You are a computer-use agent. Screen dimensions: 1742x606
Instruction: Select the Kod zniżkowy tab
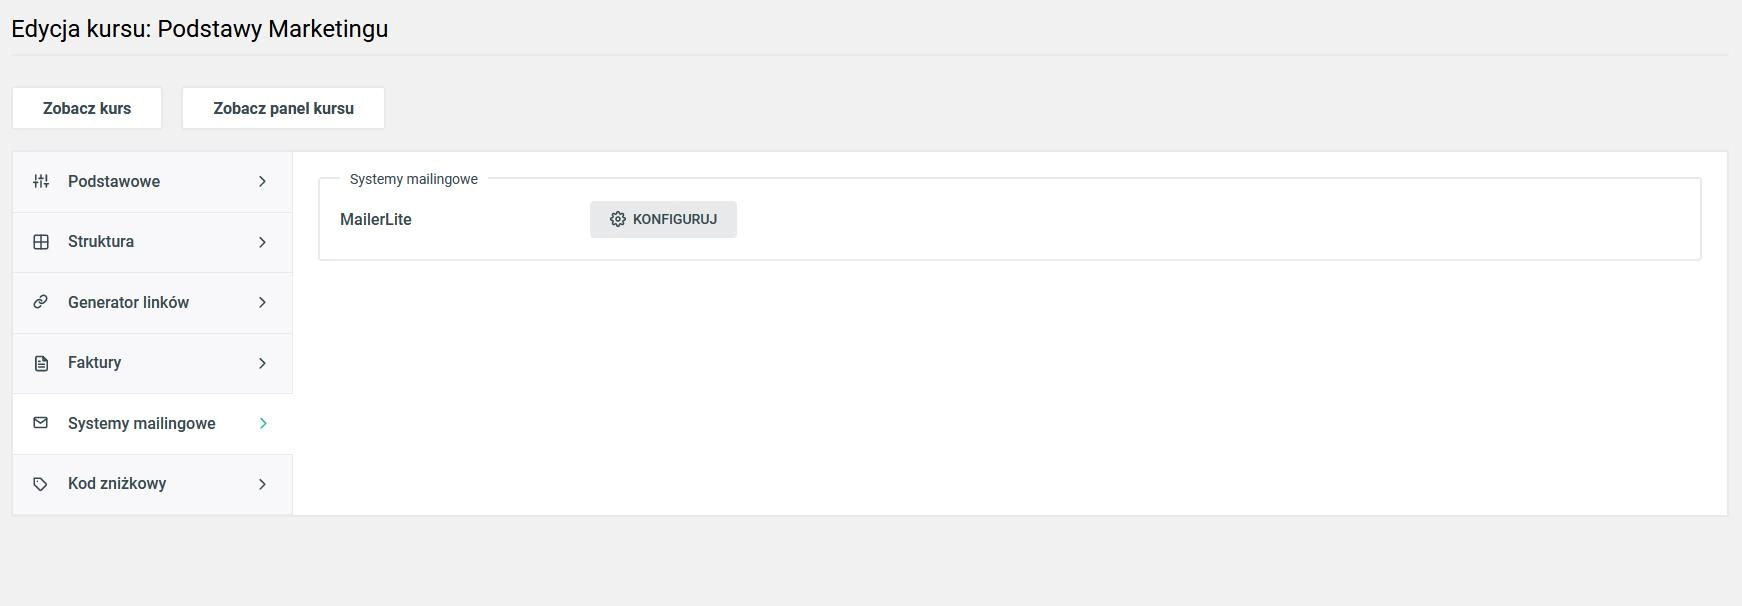(152, 484)
